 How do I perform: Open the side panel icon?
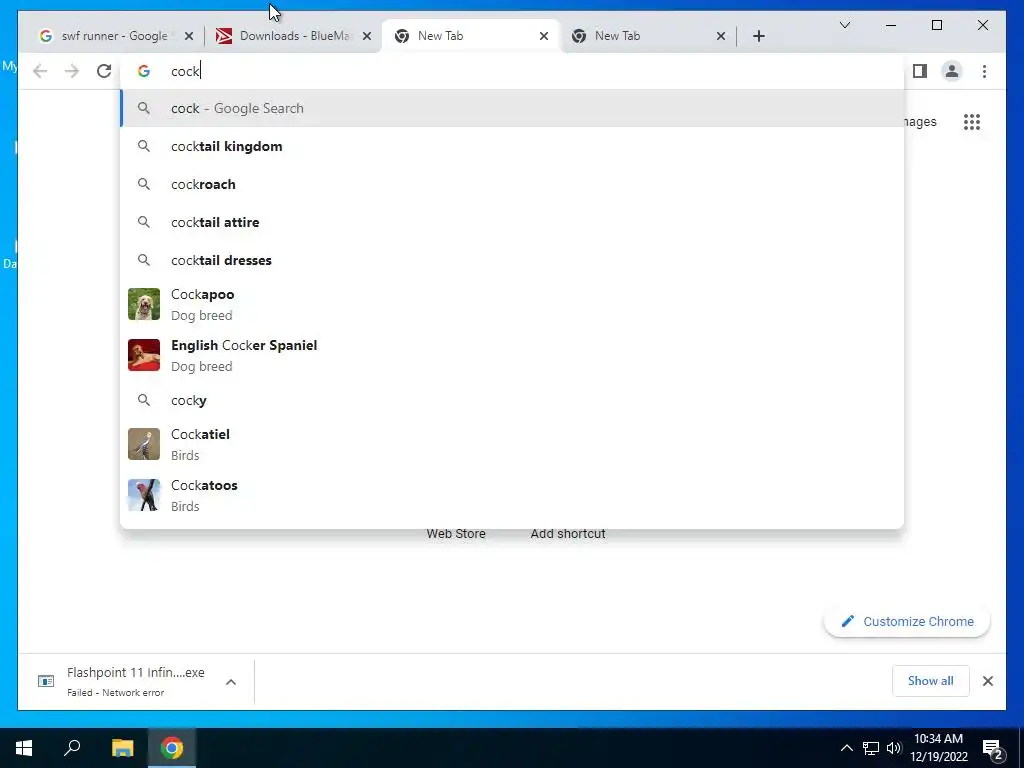[920, 71]
